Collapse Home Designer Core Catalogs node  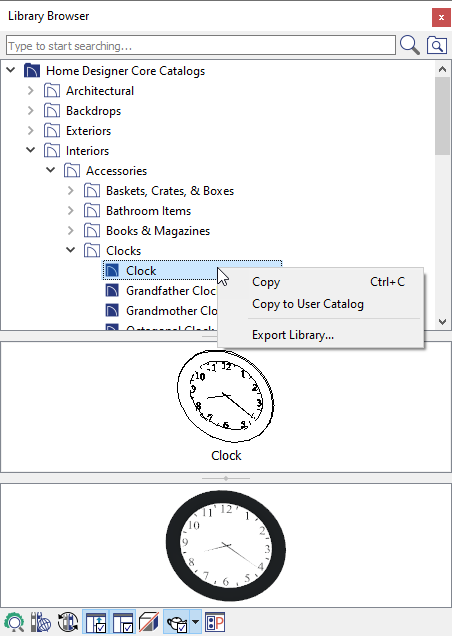[11, 70]
